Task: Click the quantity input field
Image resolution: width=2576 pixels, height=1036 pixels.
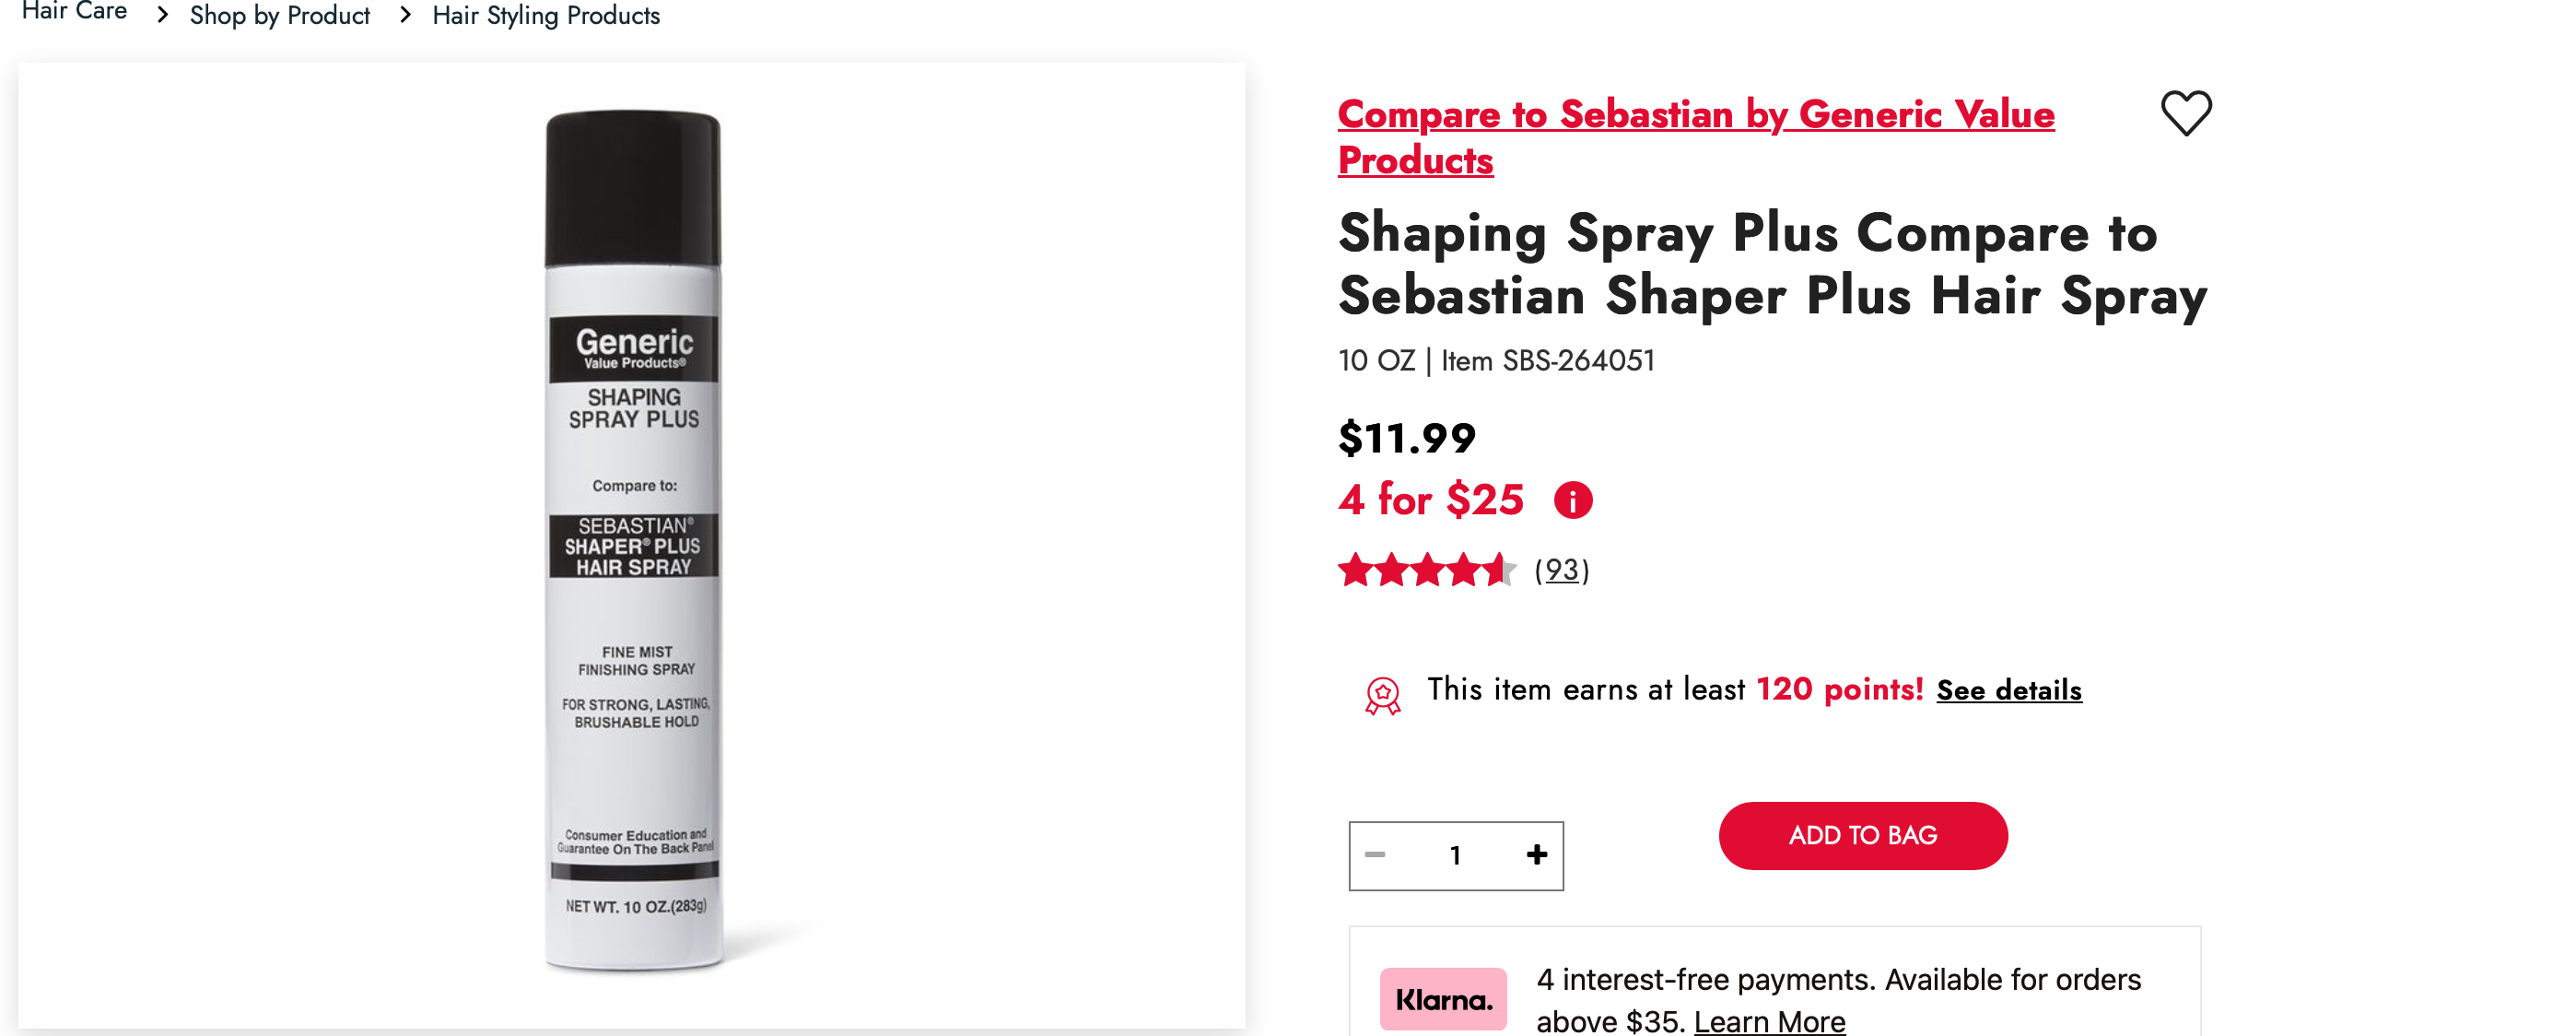Action: point(1455,855)
